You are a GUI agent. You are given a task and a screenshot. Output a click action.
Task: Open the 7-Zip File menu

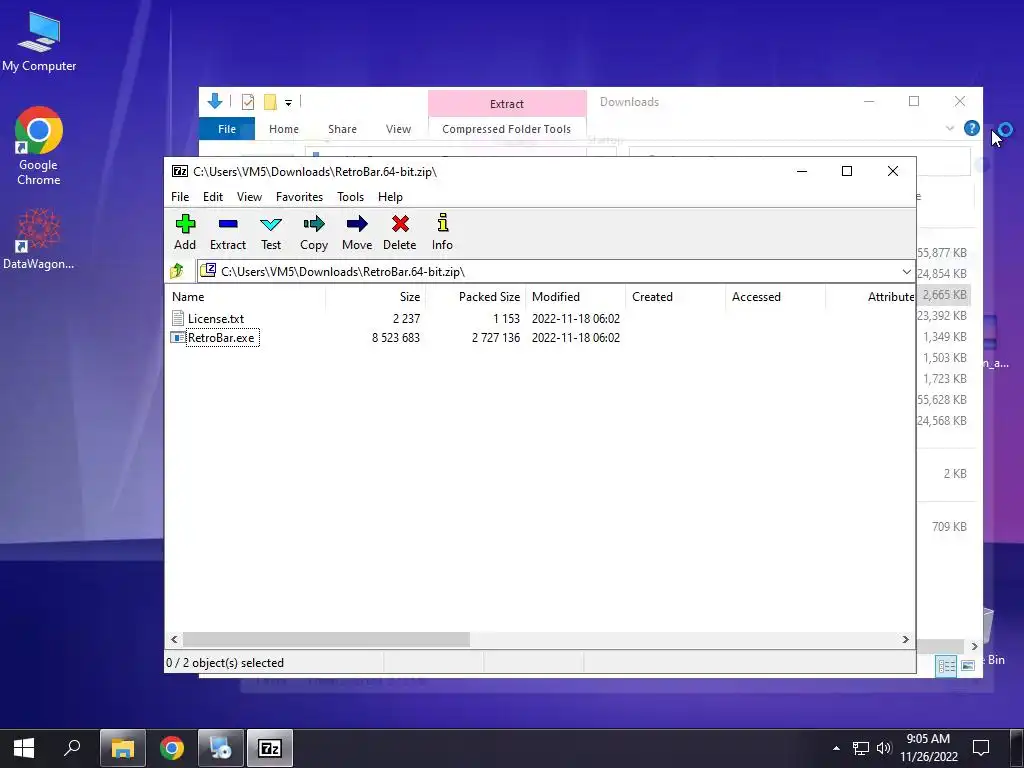pos(180,197)
